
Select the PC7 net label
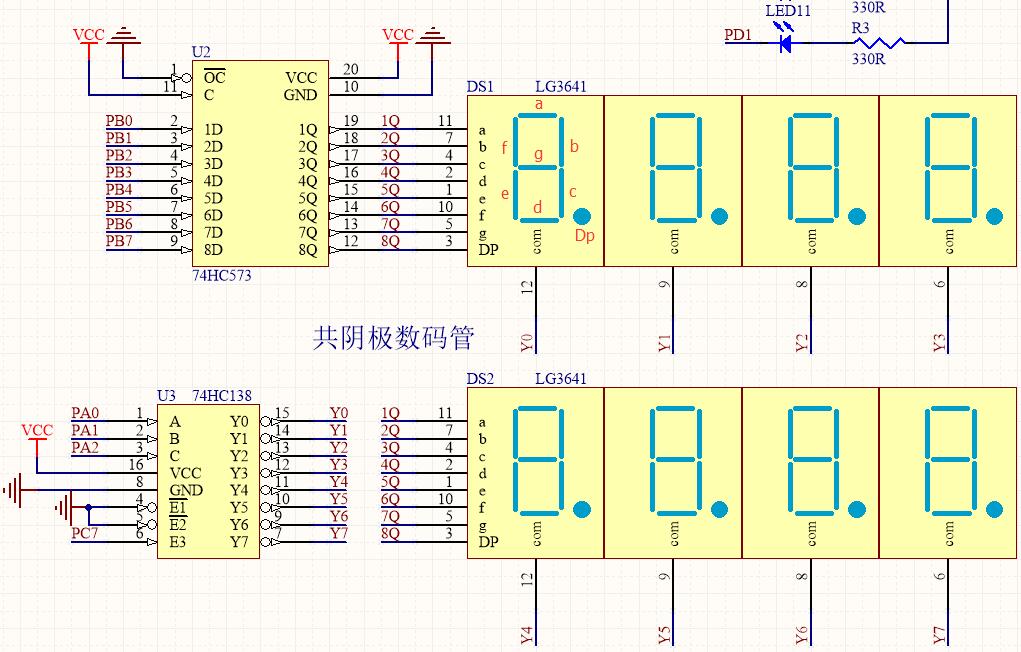click(x=85, y=533)
